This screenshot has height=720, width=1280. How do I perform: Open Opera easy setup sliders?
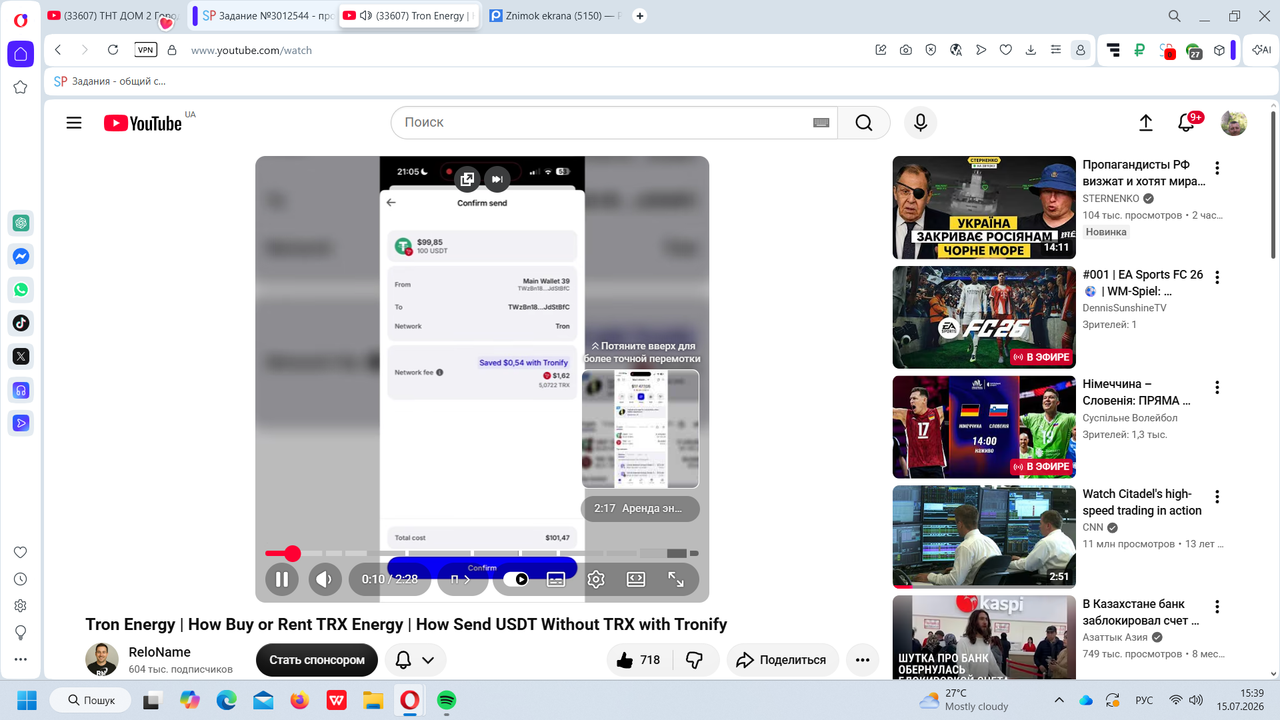pyautogui.click(x=1055, y=50)
